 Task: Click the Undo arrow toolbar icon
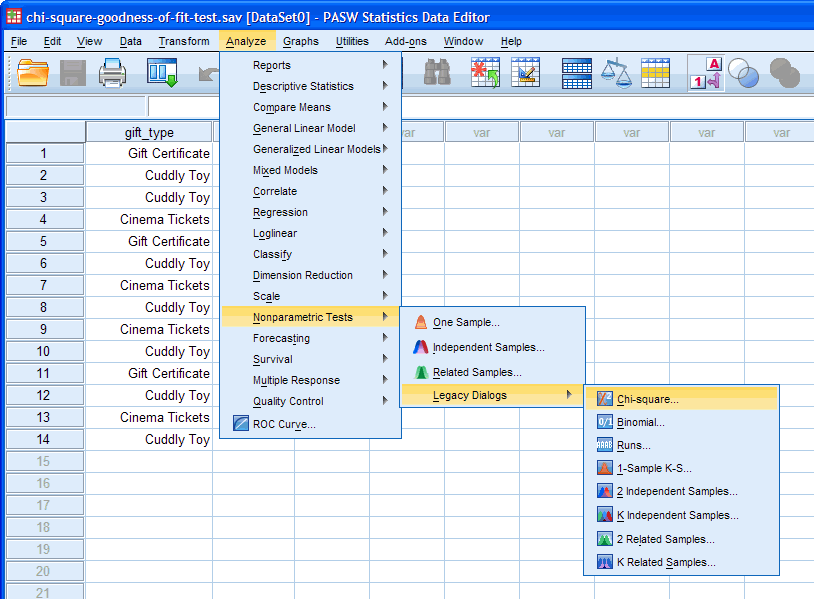tap(209, 74)
